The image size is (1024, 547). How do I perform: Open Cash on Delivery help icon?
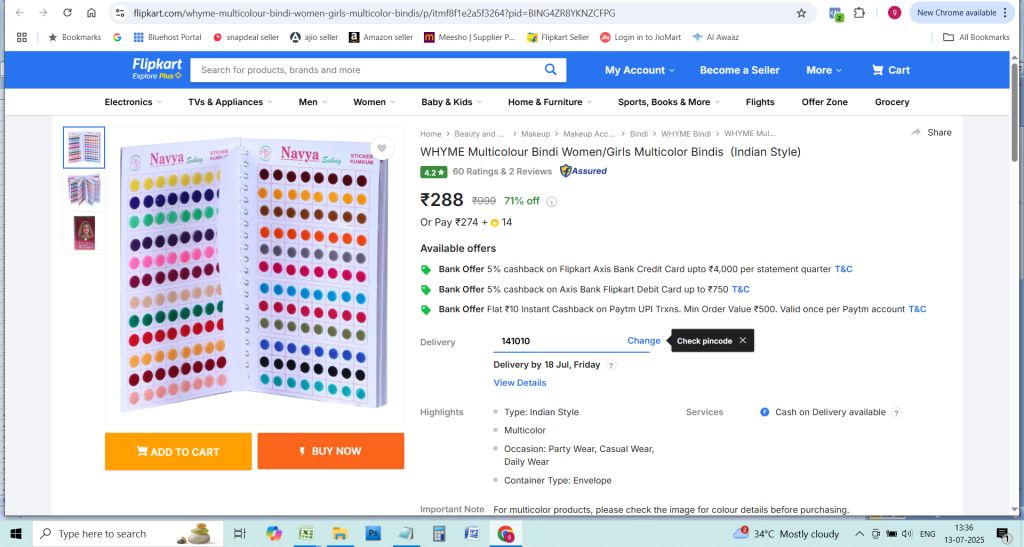[x=897, y=413]
